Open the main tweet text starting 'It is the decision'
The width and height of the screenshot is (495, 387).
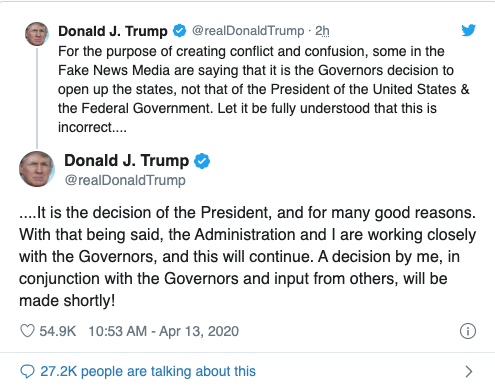(x=247, y=256)
